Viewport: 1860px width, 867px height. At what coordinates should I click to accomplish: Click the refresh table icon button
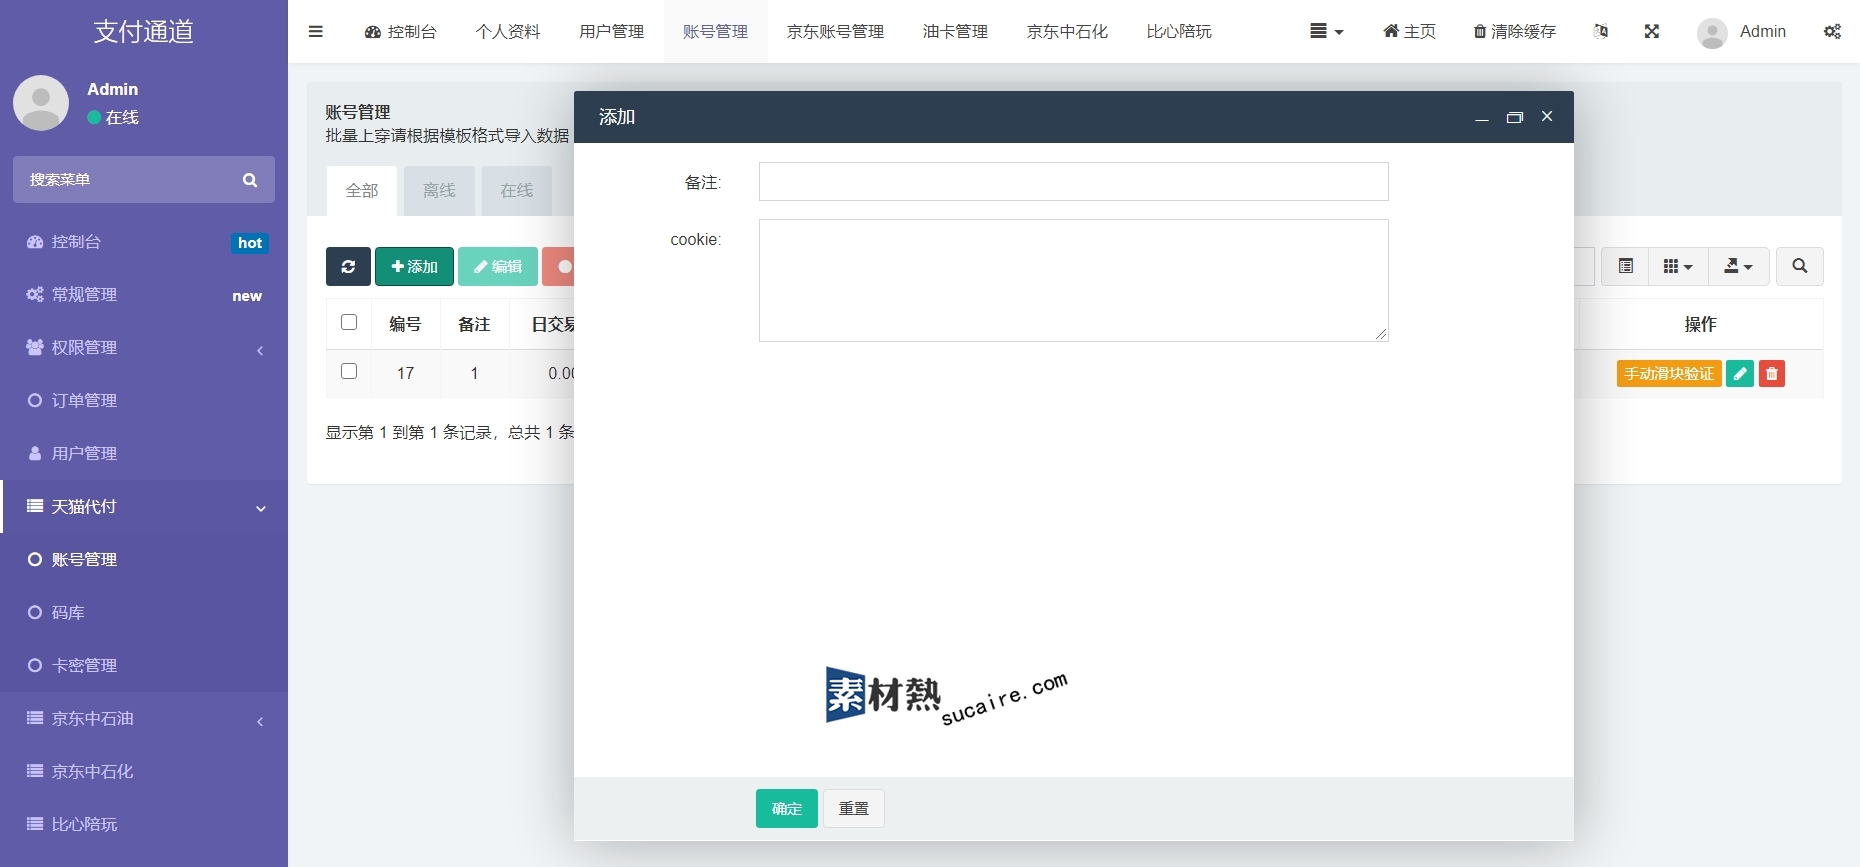point(348,267)
